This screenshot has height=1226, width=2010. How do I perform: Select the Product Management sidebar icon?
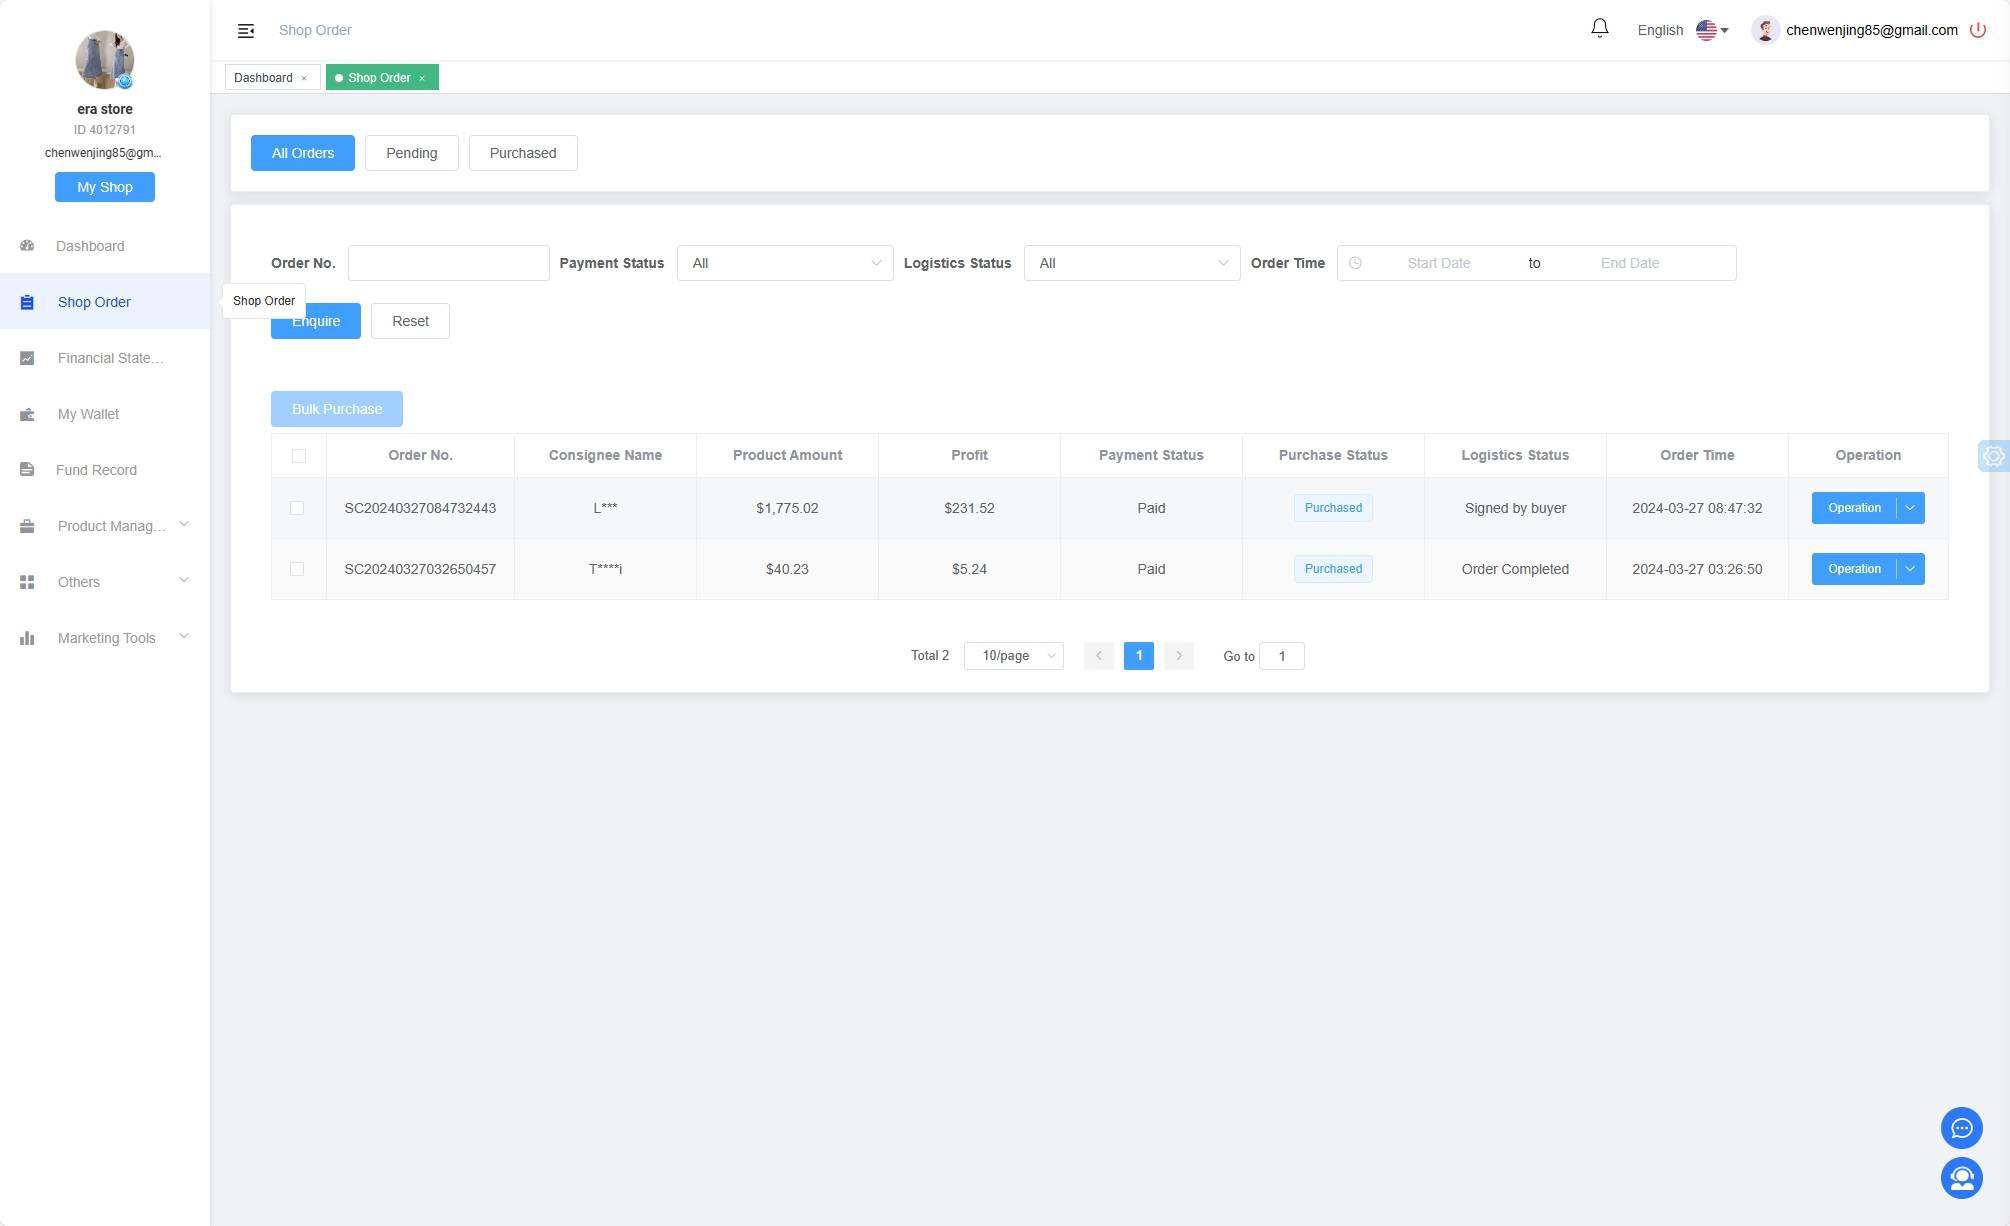coord(26,525)
